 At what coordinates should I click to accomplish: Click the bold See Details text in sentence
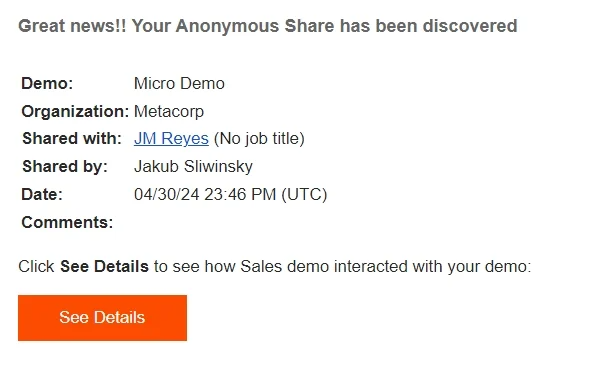[x=104, y=266]
